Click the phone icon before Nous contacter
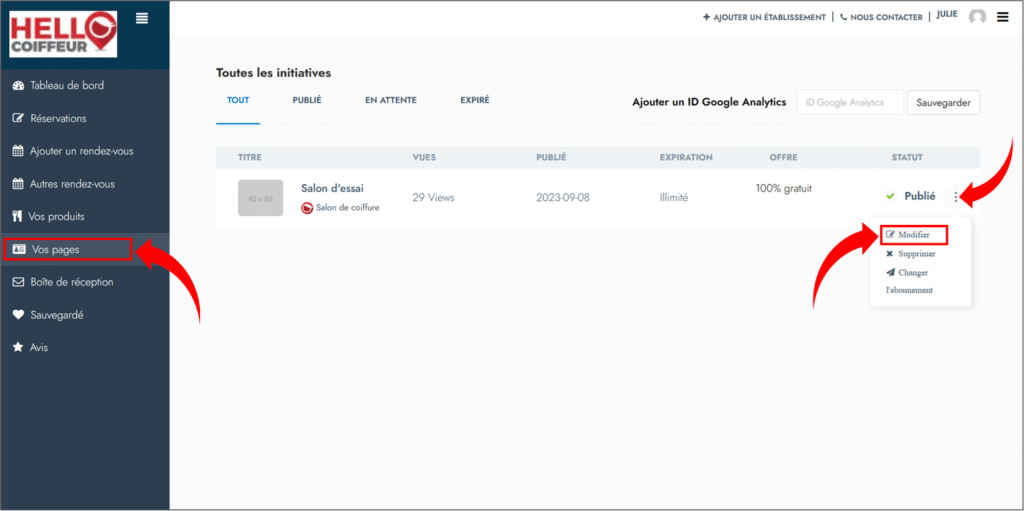Viewport: 1024px width, 511px height. tap(843, 18)
